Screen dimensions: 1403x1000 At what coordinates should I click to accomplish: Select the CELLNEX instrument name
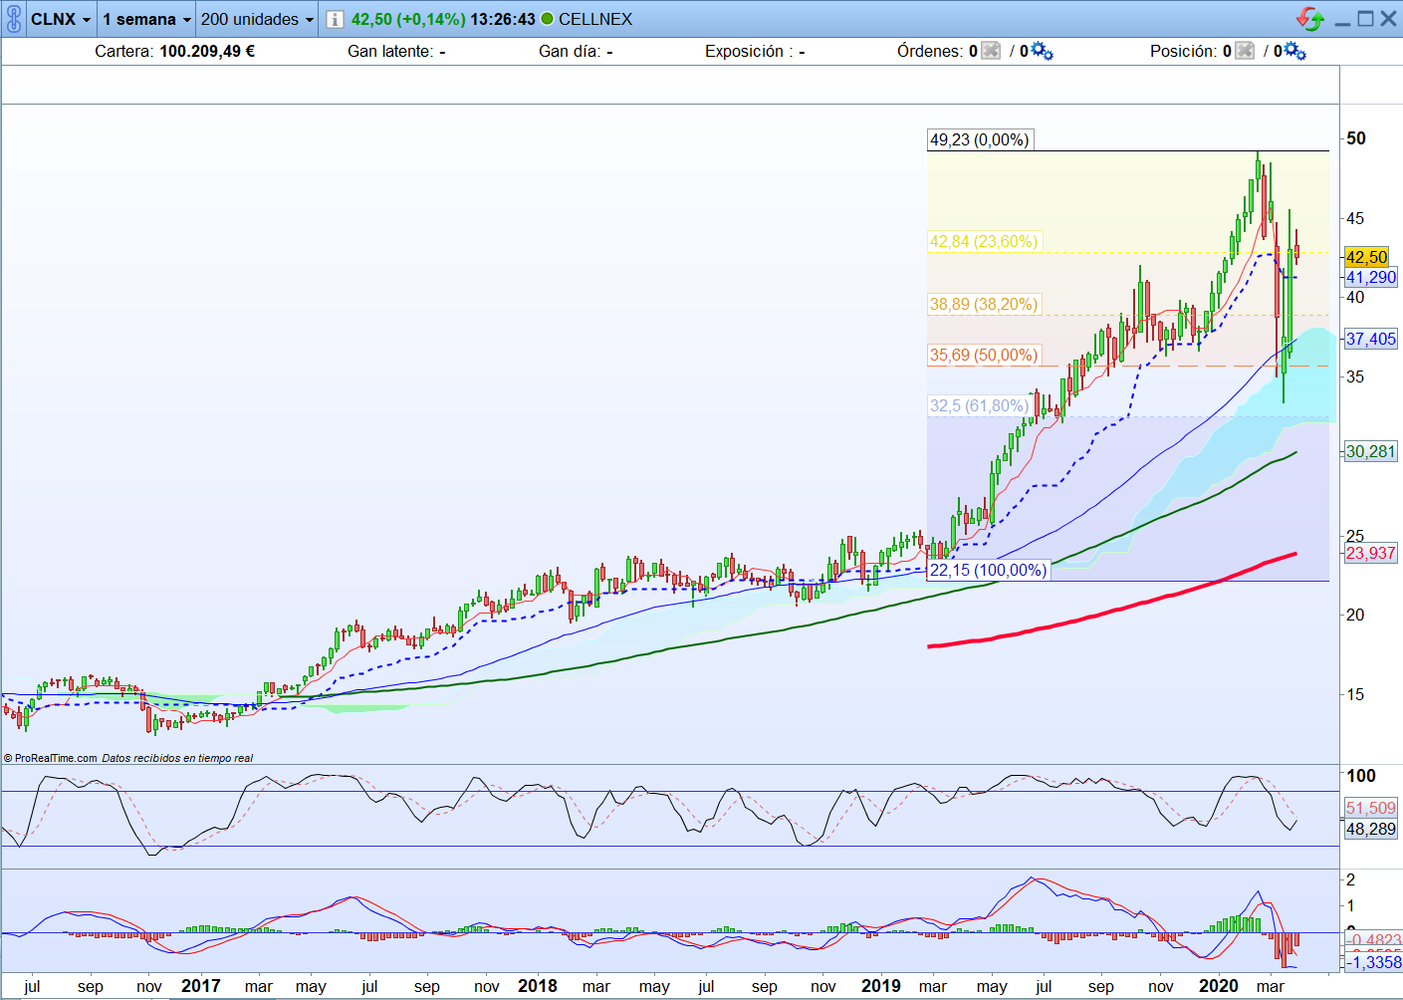tap(595, 19)
